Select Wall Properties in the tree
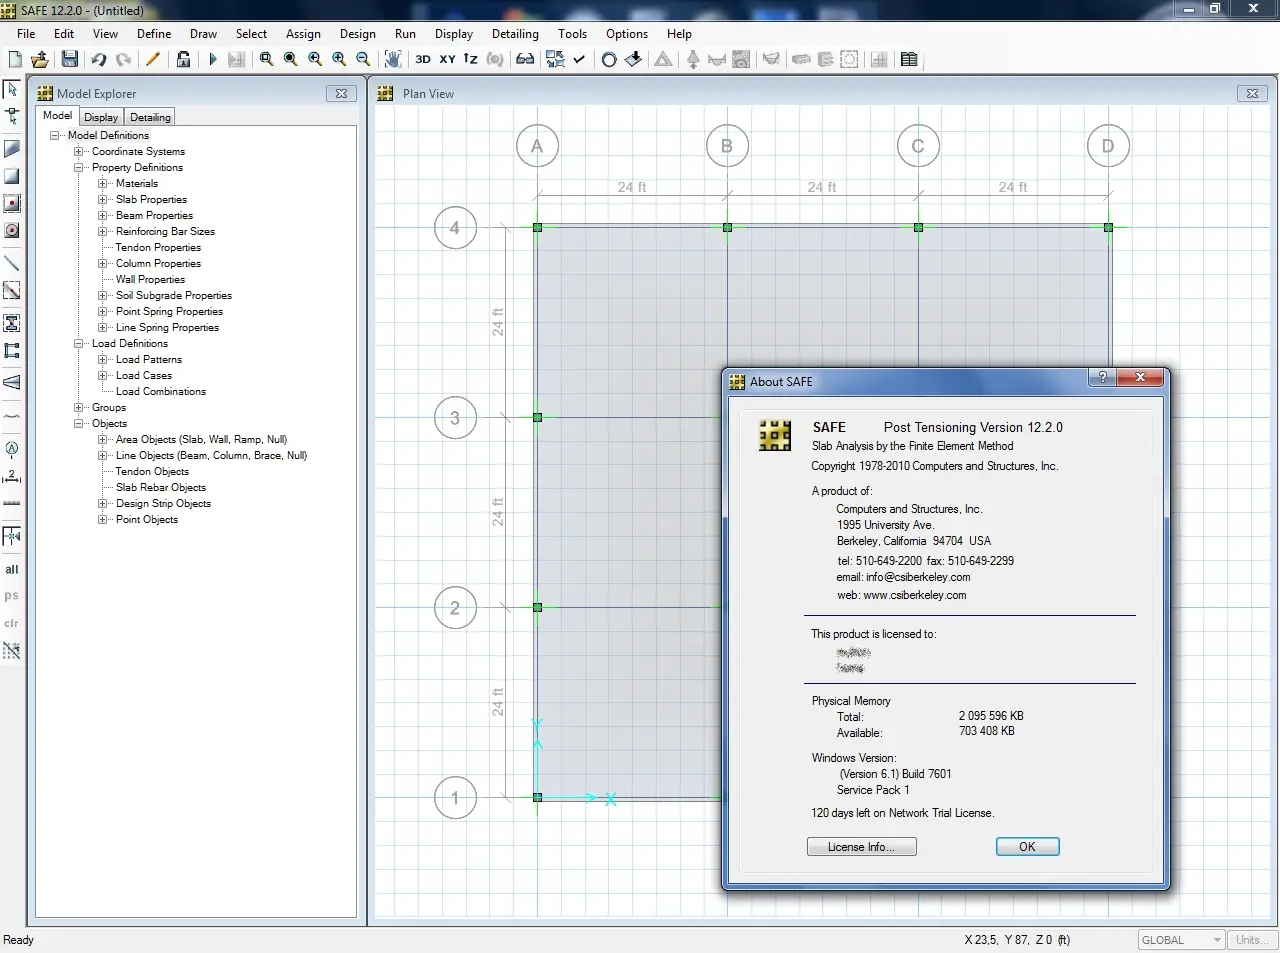The height and width of the screenshot is (953, 1280). pos(150,279)
